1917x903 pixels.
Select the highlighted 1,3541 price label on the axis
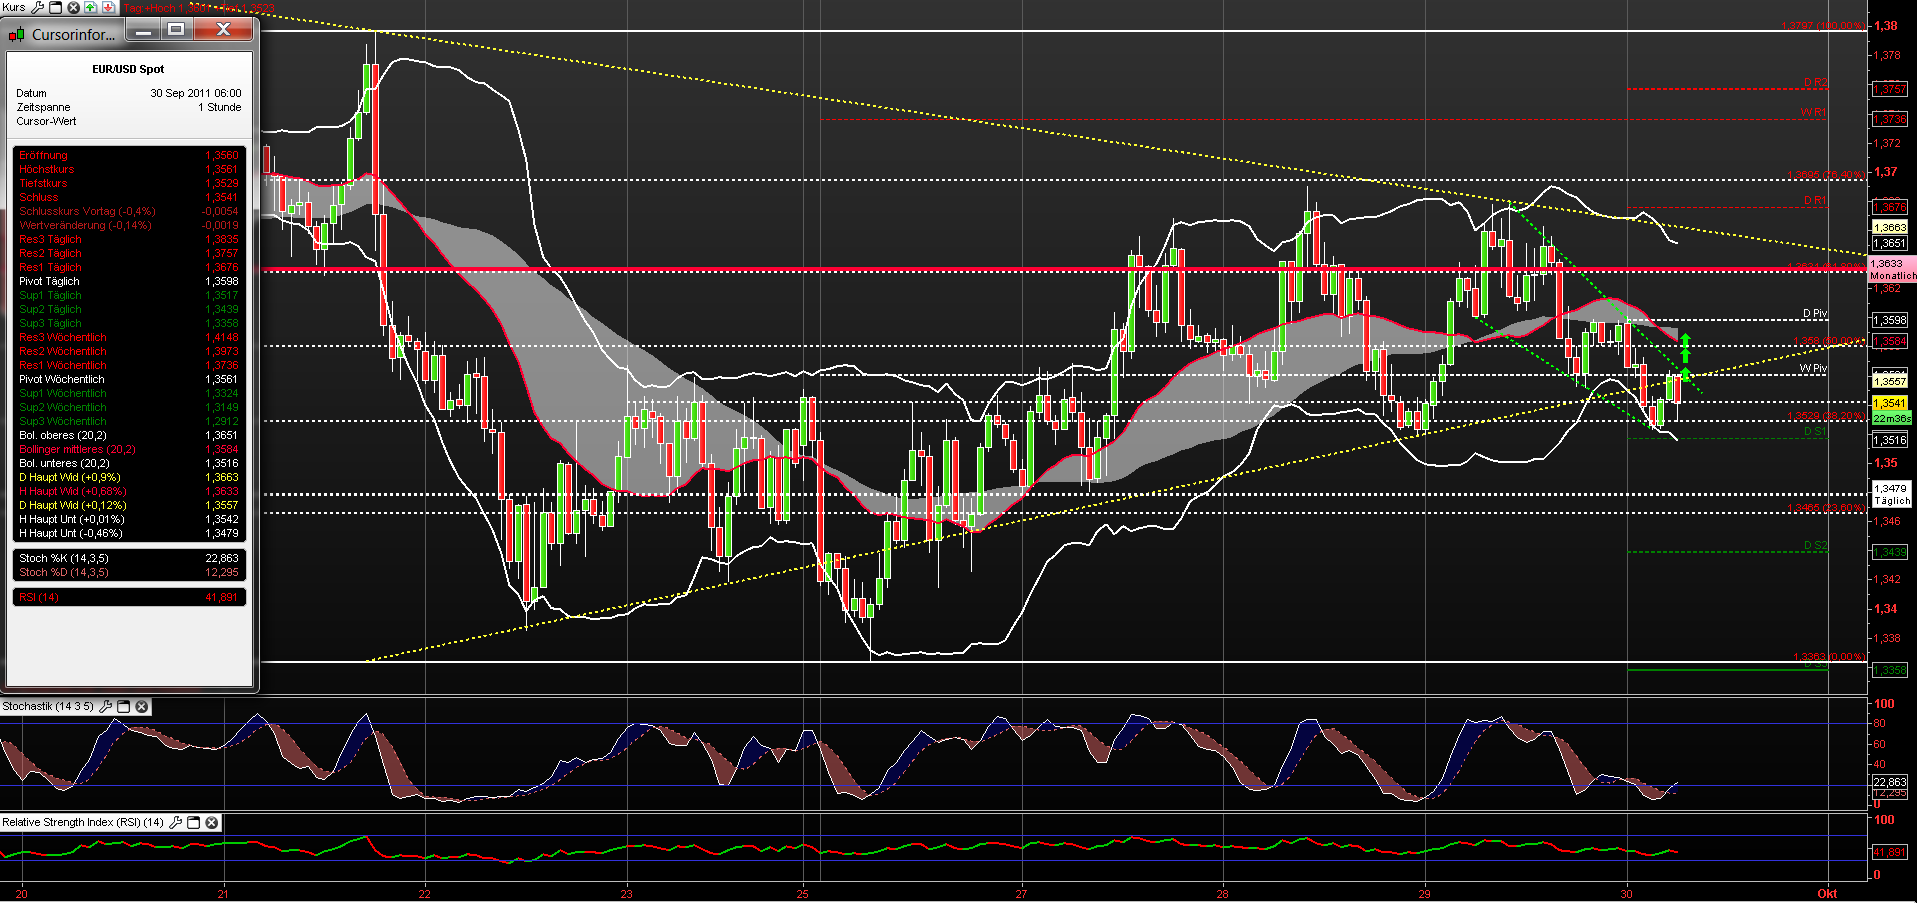[x=1890, y=402]
